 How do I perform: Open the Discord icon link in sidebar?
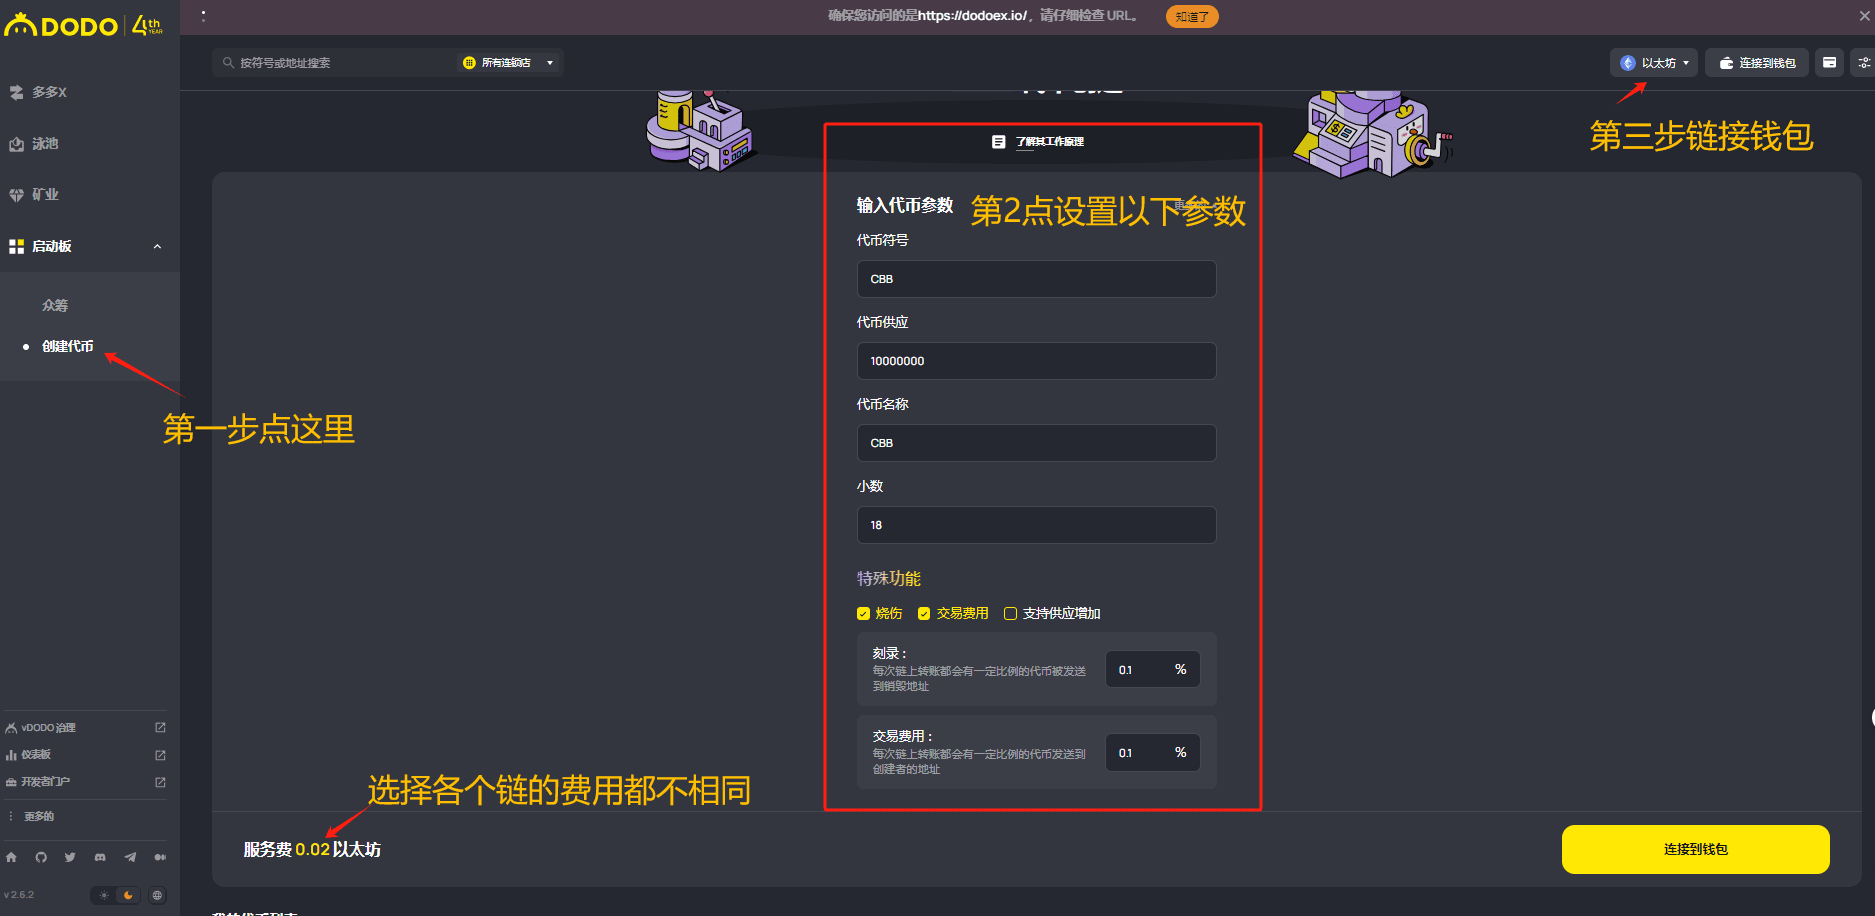pyautogui.click(x=100, y=857)
